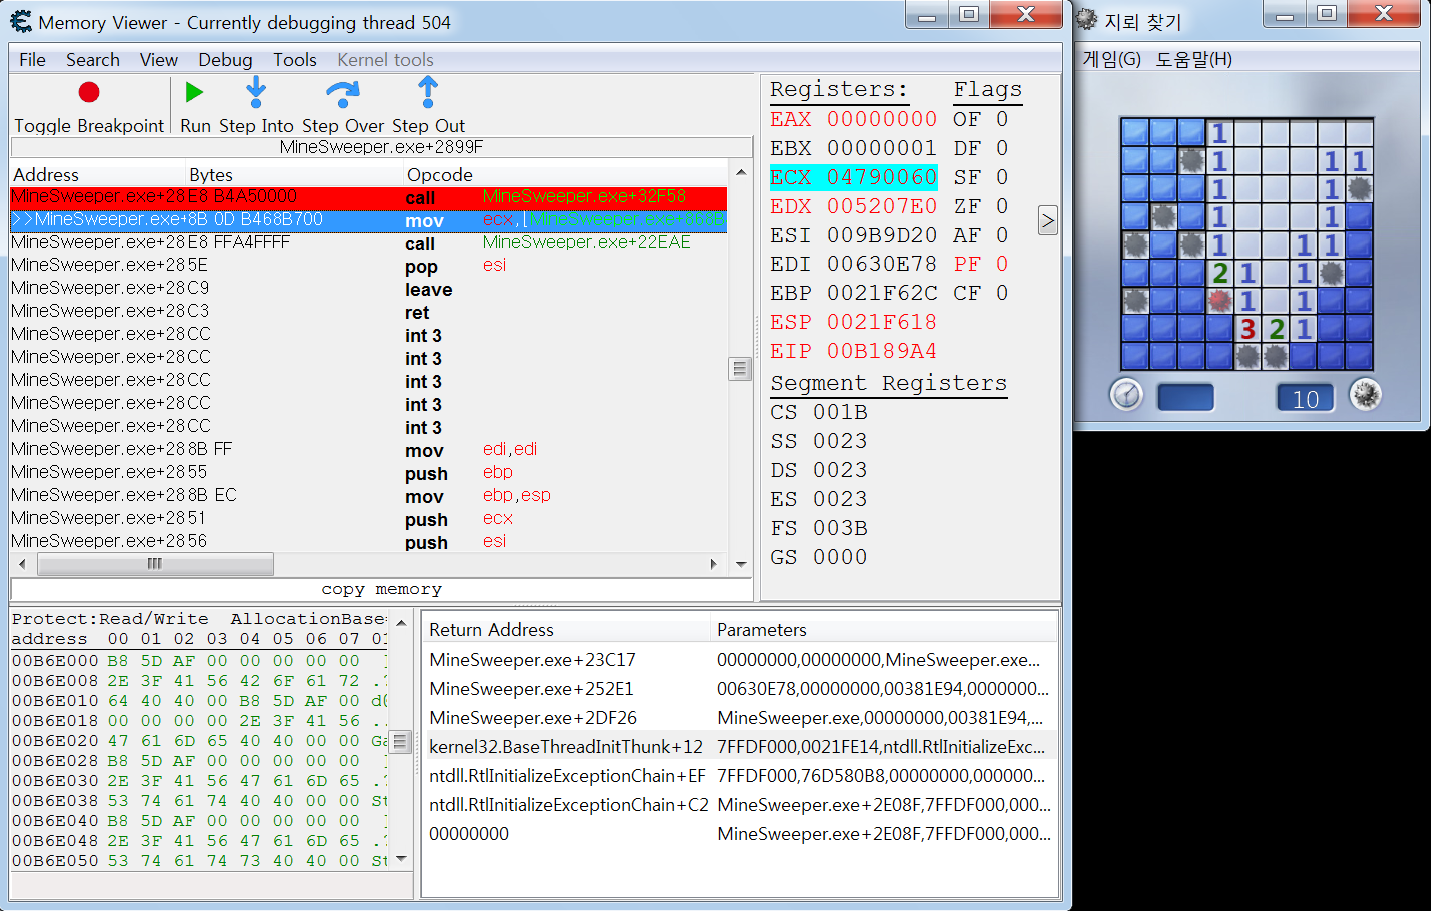Image resolution: width=1431 pixels, height=911 pixels.
Task: Select the call MineSweeper.exe+22EAE row
Action: [x=368, y=243]
